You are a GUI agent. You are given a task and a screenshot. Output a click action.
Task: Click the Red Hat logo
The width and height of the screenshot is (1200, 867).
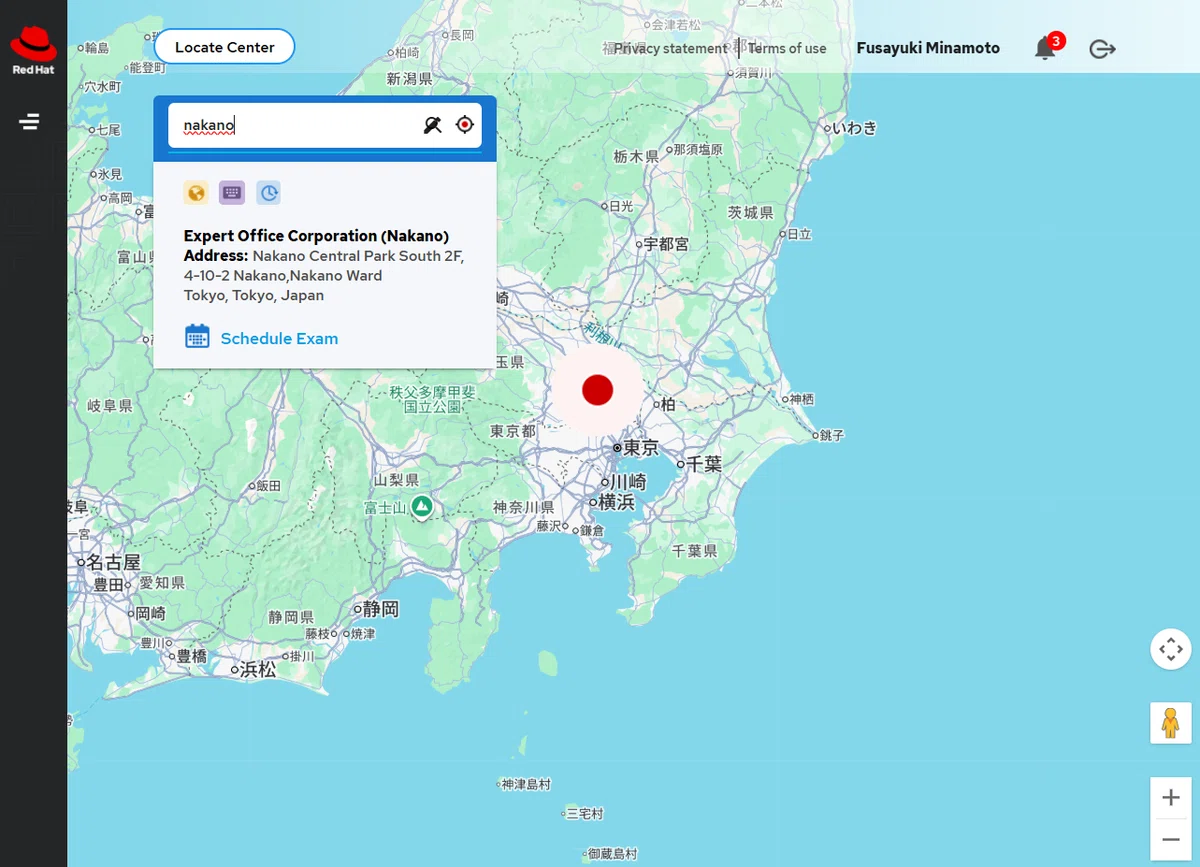(x=33, y=51)
